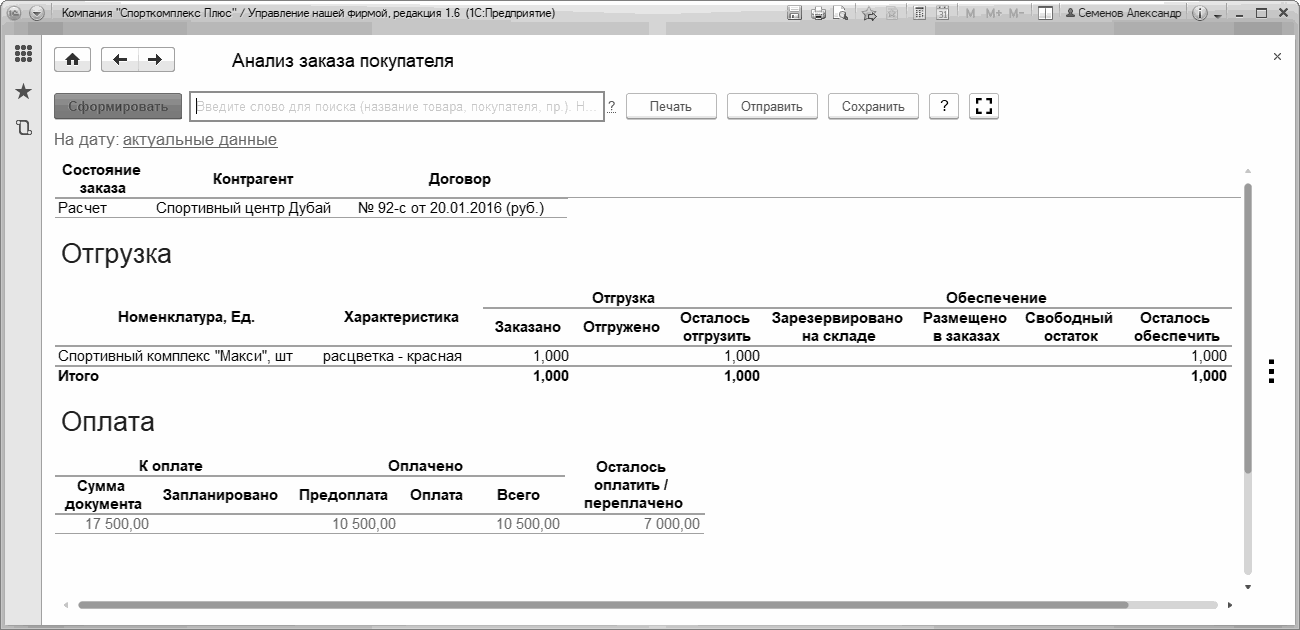The height and width of the screenshot is (630, 1300).
Task: Select Спортивный комплекс "Макси", шт row
Action: [175, 355]
